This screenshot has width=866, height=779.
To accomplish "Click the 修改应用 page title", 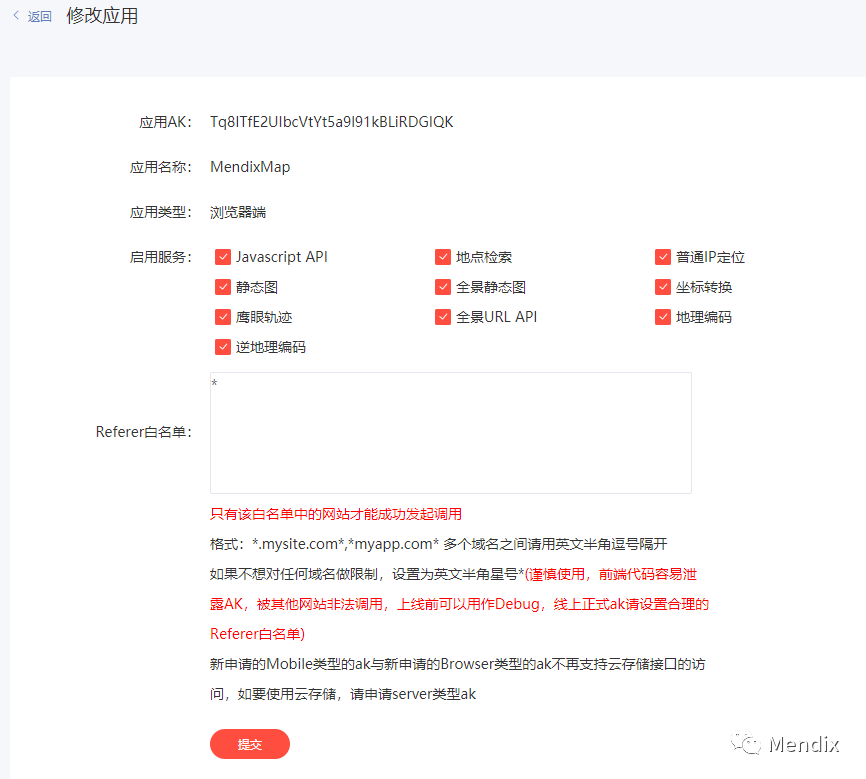I will coord(102,15).
